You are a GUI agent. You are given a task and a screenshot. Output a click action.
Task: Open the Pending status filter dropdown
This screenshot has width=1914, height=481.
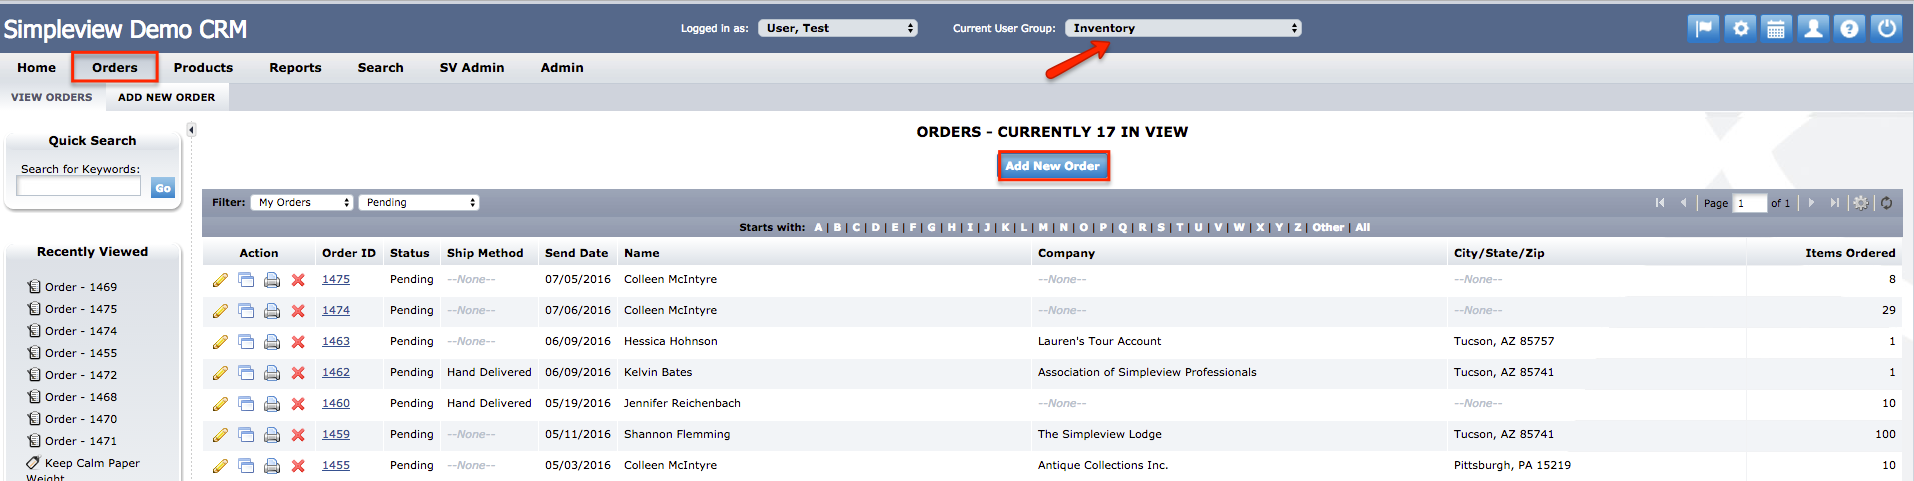point(419,202)
